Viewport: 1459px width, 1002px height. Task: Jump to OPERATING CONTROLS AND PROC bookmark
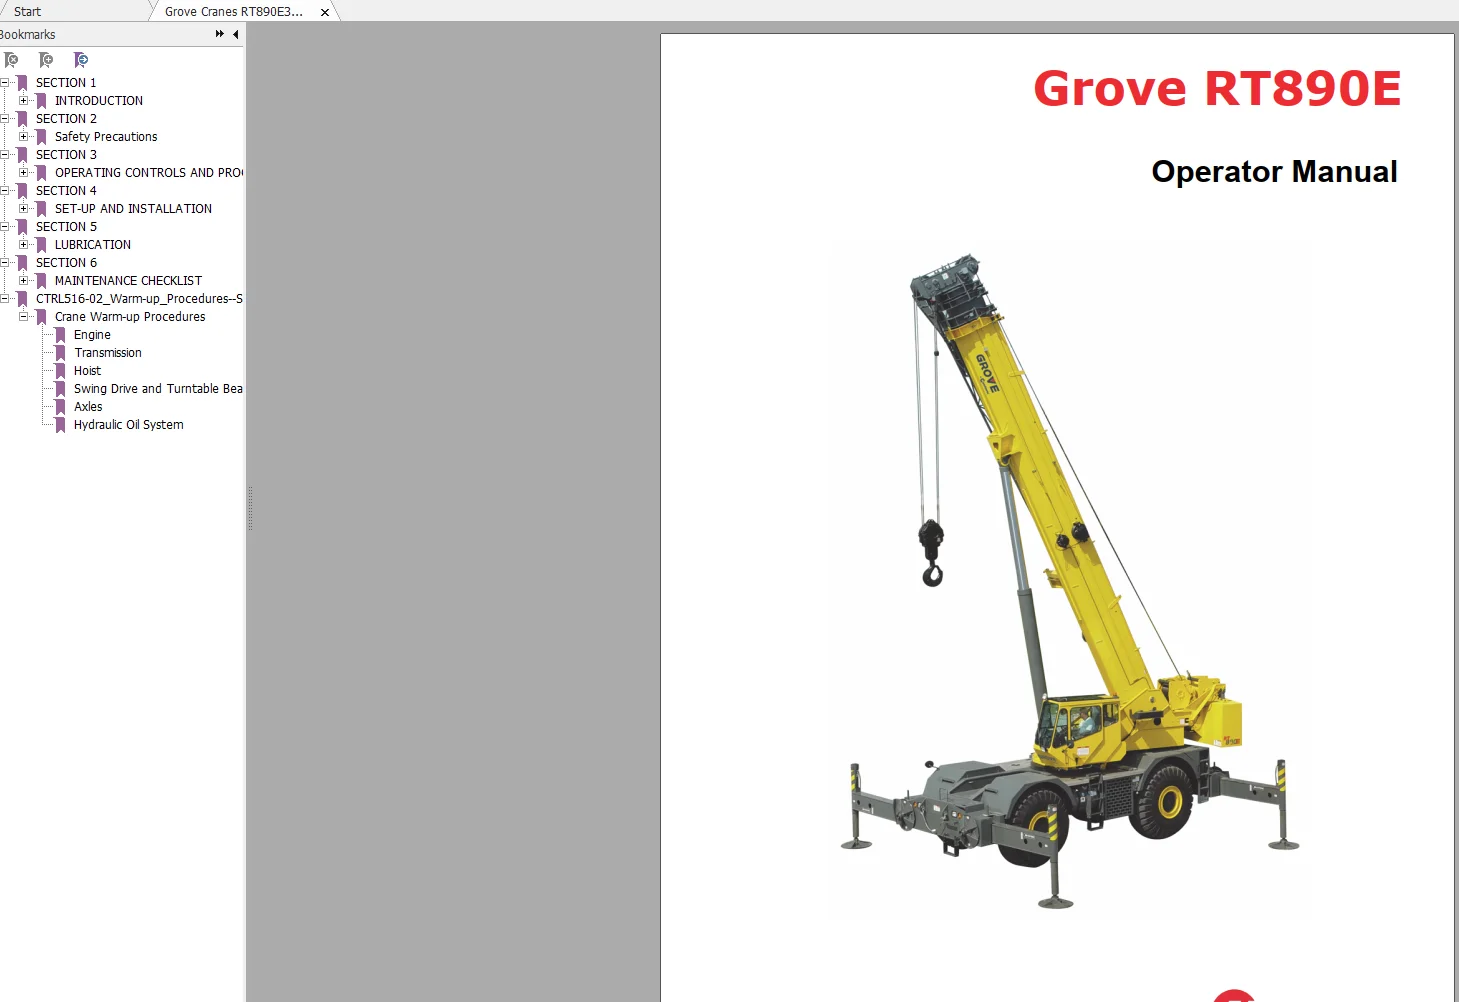click(x=149, y=173)
